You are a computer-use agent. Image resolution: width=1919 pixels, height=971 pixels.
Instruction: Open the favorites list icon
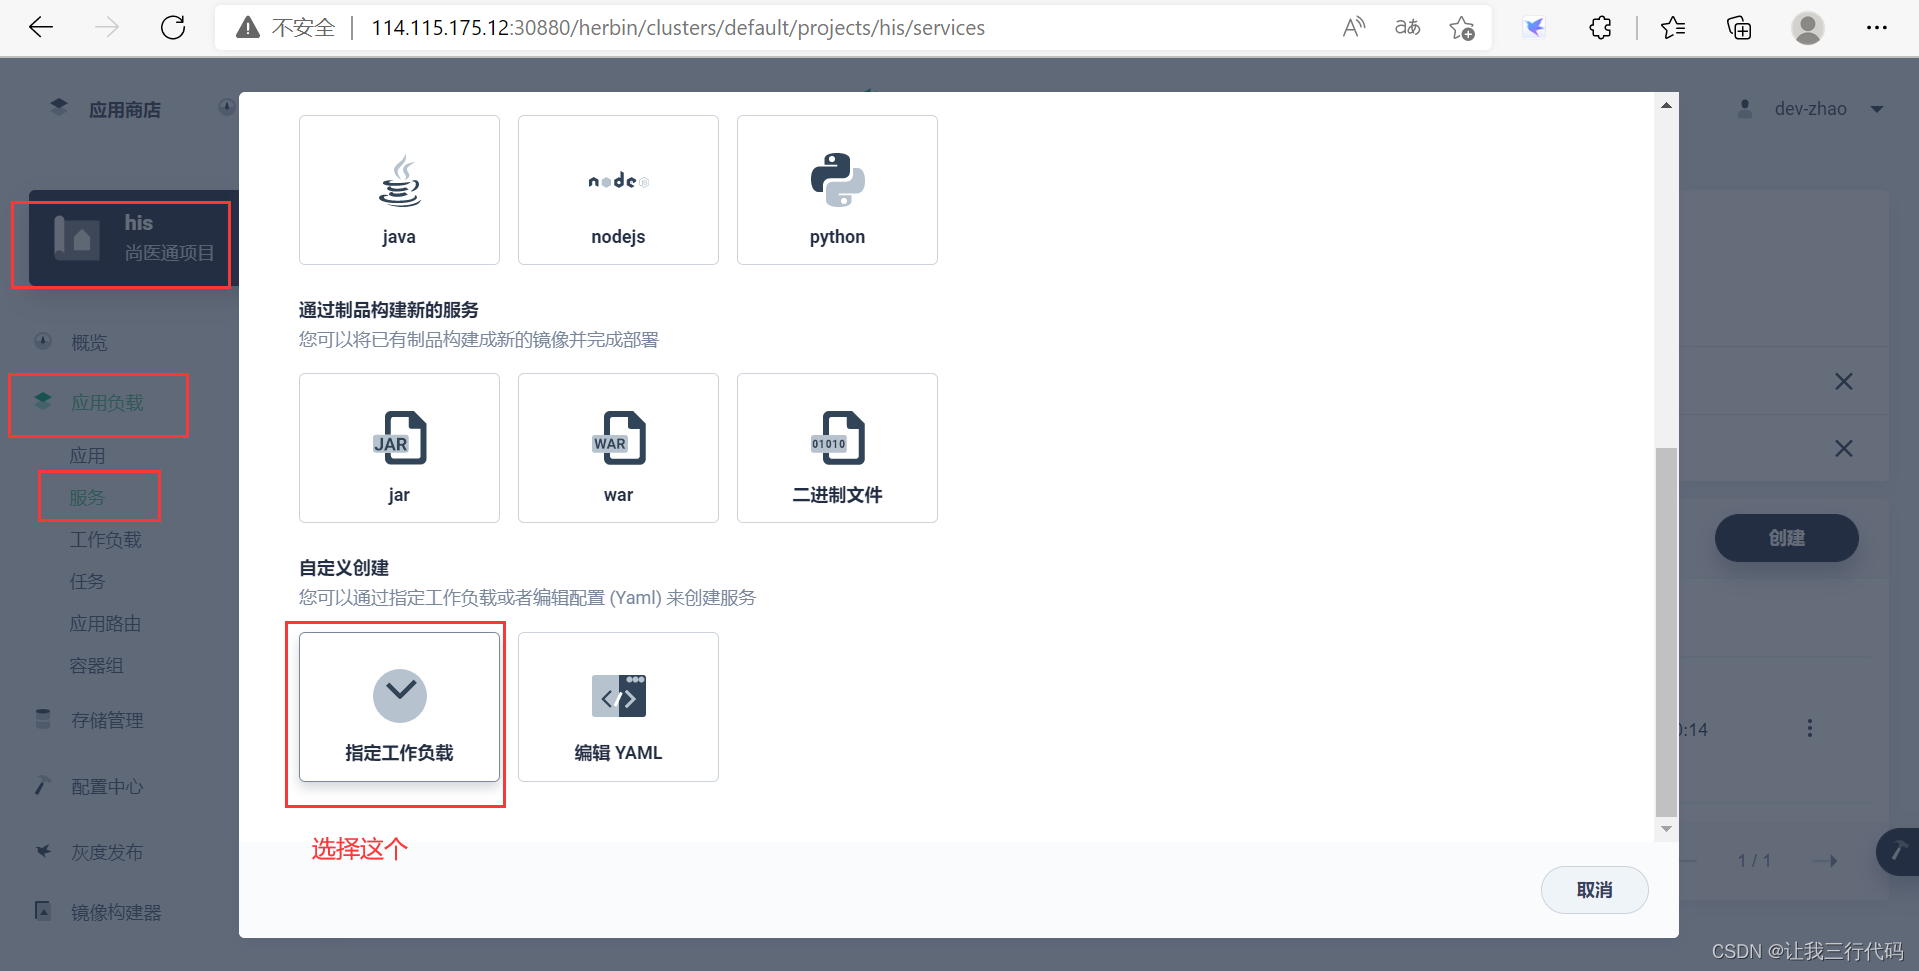click(1673, 28)
